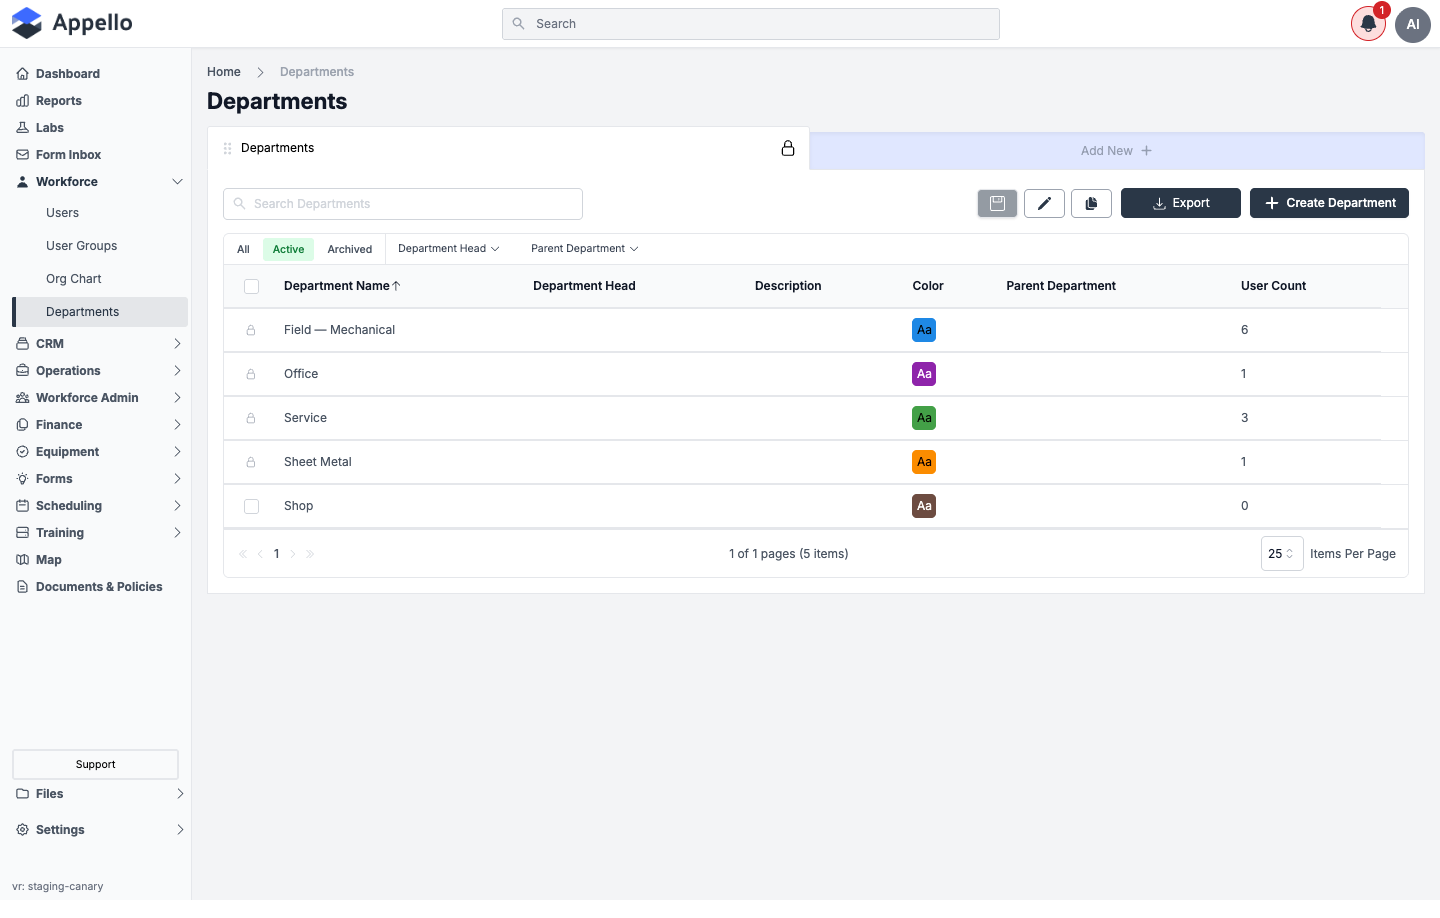Click the blue color swatch for Field — Mechanical
Screen dimensions: 1440x918
coord(924,330)
